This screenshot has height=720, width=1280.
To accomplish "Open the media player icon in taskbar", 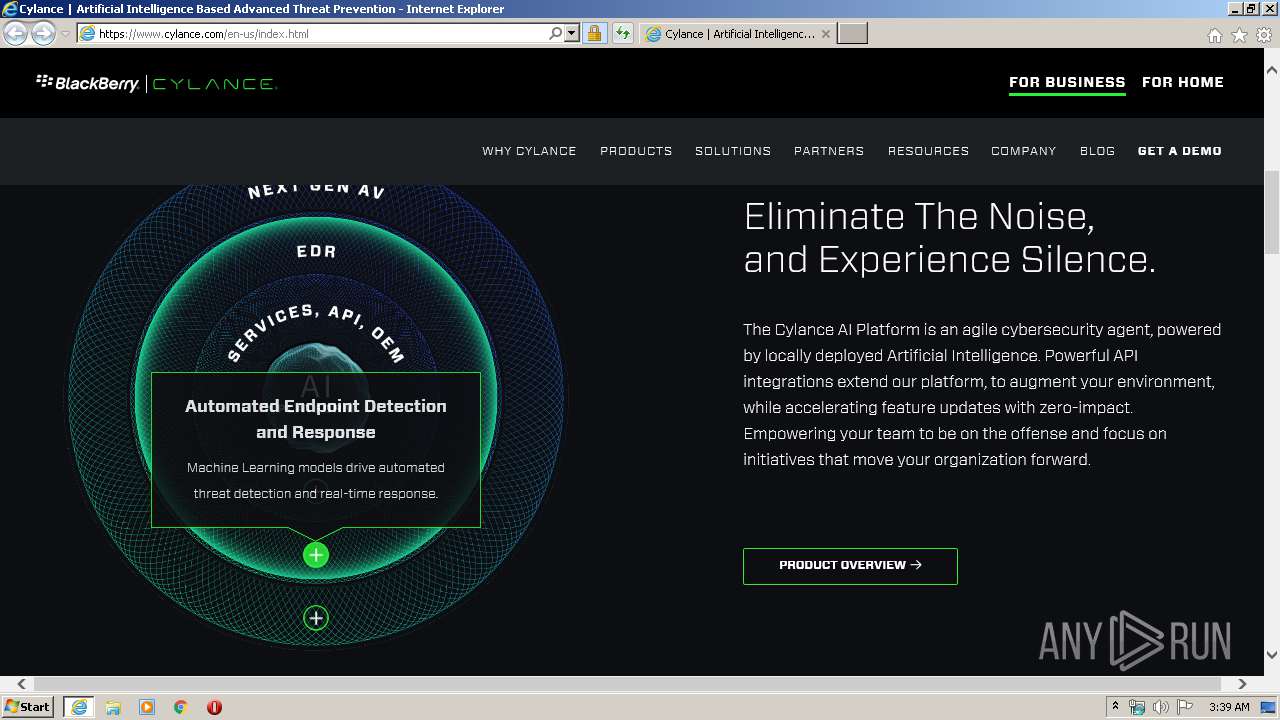I will [x=147, y=707].
